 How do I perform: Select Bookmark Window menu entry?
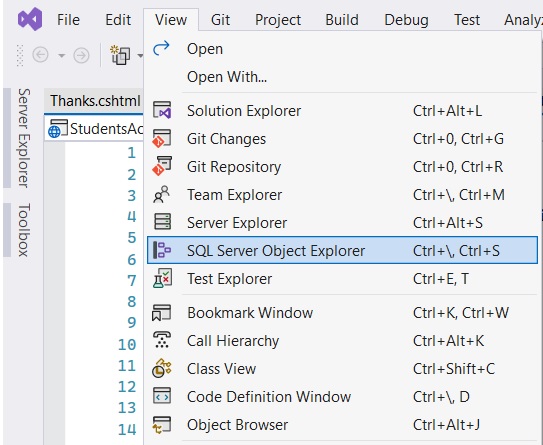[x=342, y=313]
